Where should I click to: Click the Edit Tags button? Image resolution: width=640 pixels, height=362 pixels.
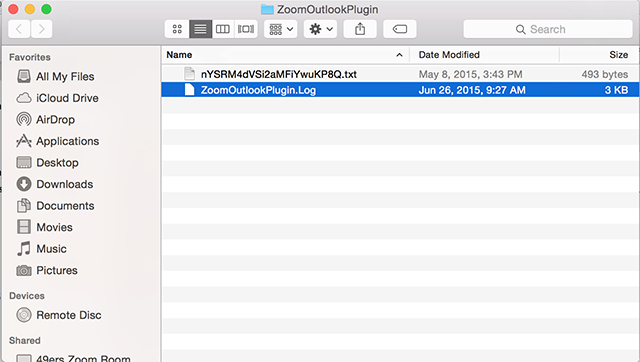click(400, 29)
